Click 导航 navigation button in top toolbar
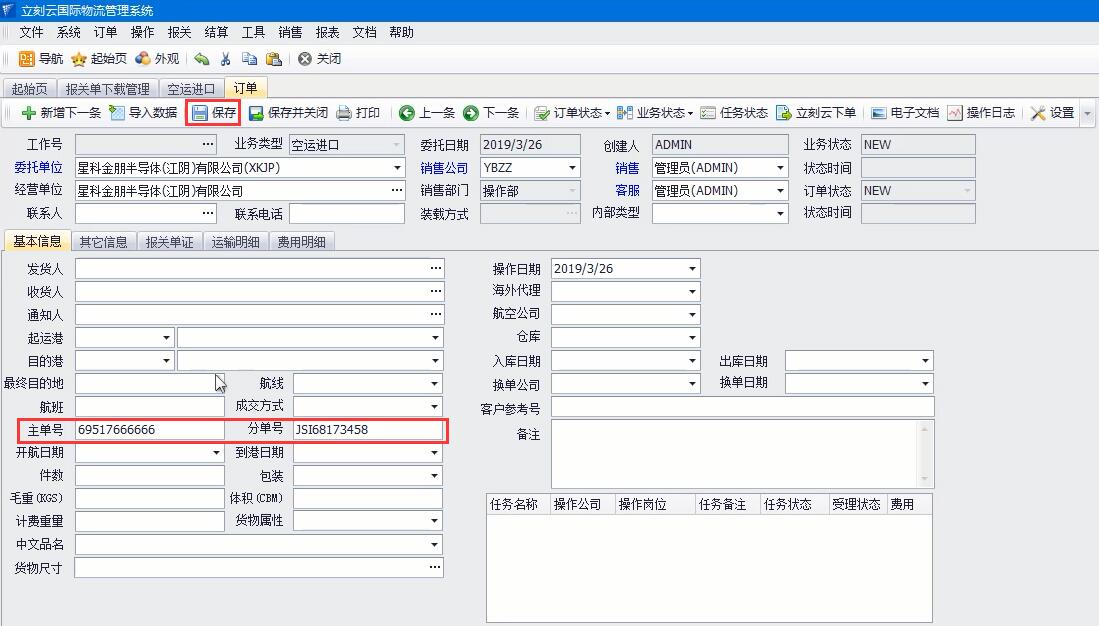This screenshot has width=1099, height=626. [42, 59]
